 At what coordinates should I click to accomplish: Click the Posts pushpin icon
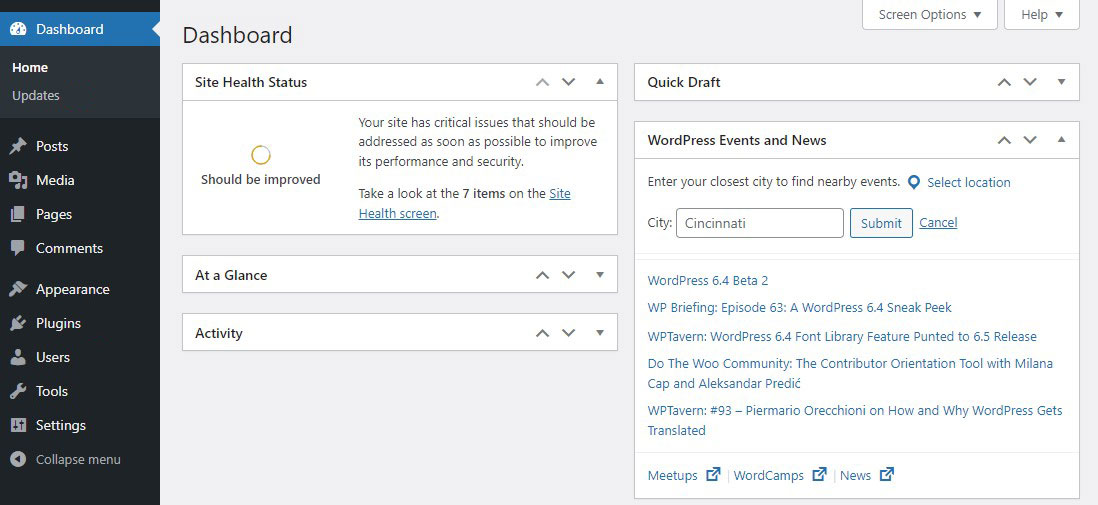tap(18, 146)
